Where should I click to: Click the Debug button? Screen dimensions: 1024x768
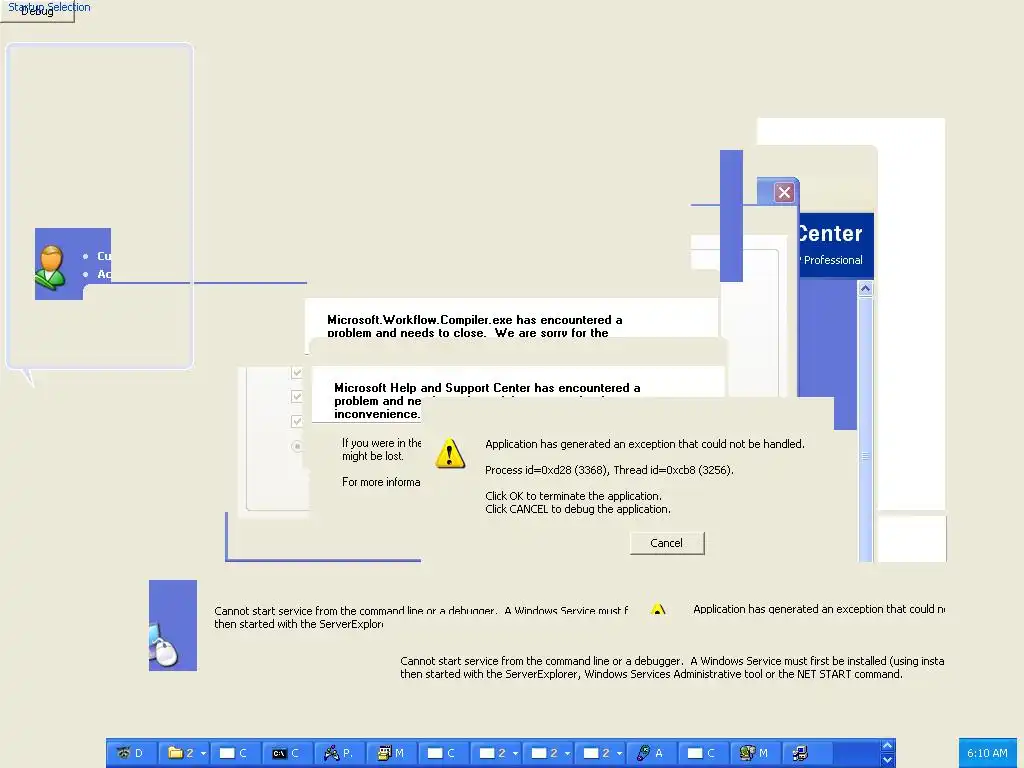37,12
